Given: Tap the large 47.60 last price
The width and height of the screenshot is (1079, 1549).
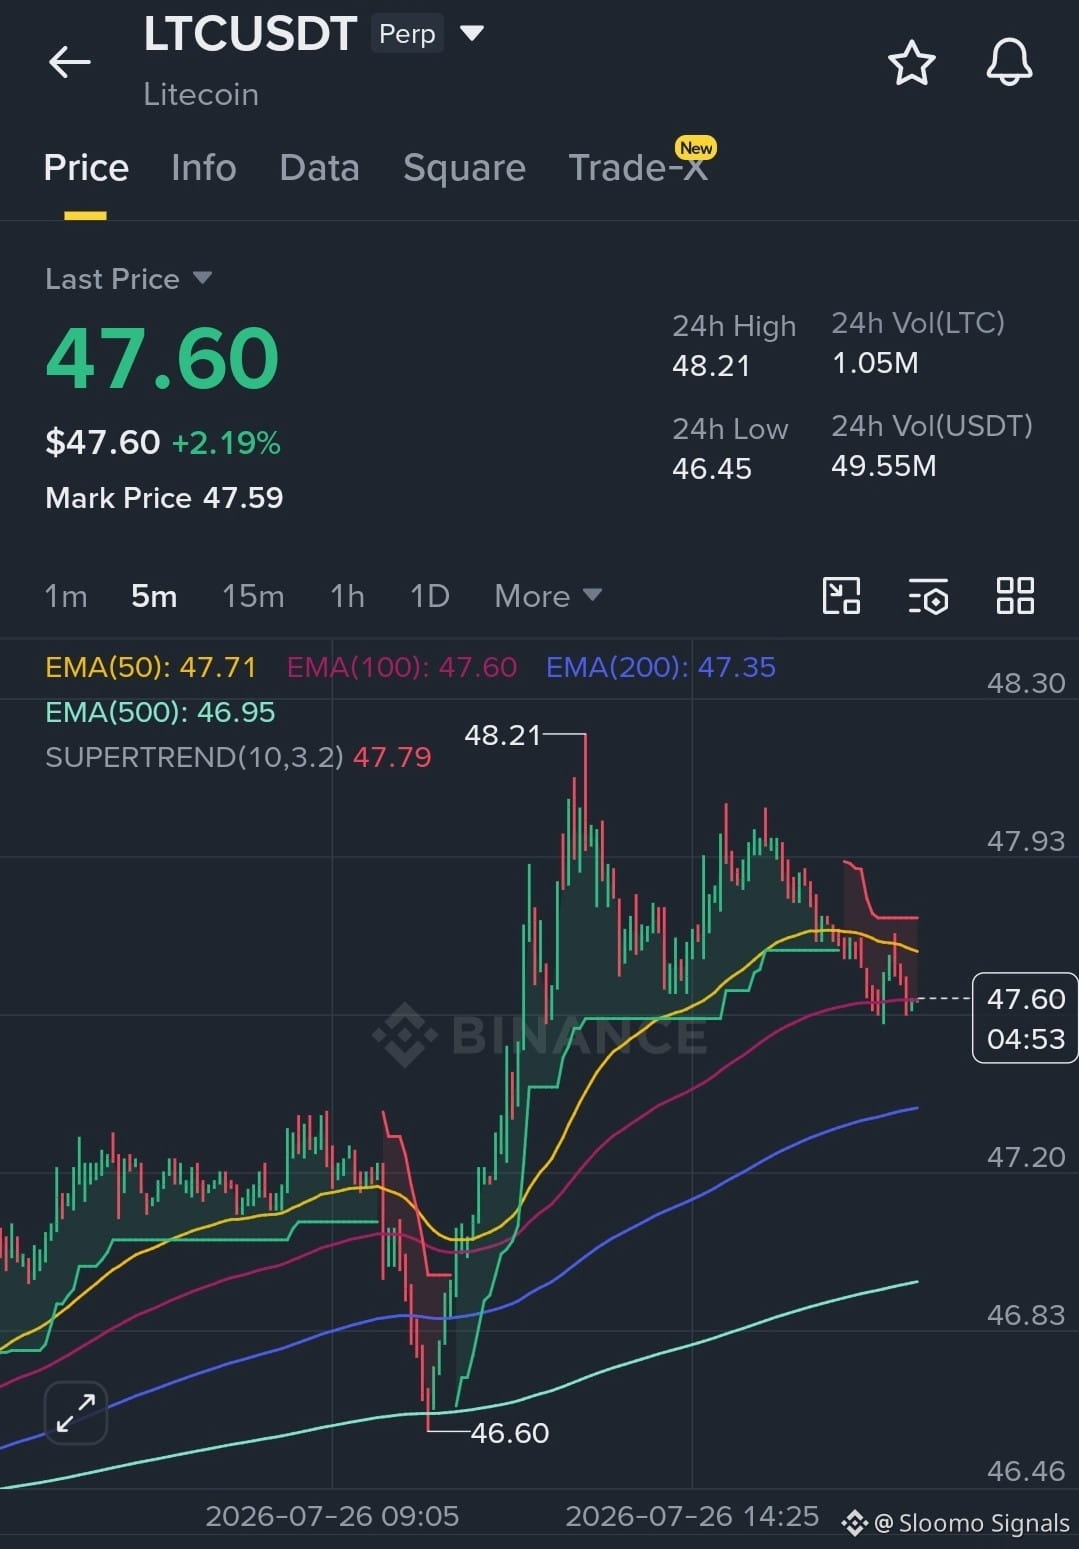Looking at the screenshot, I should click(x=162, y=358).
